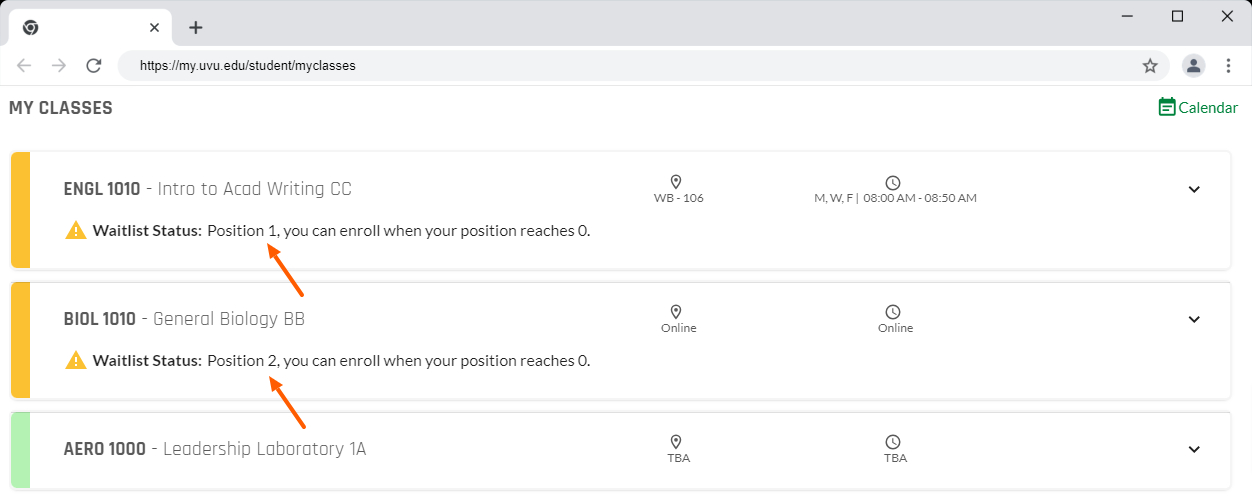Open a new browser tab
Screen dimensions: 1252x500
pos(196,27)
